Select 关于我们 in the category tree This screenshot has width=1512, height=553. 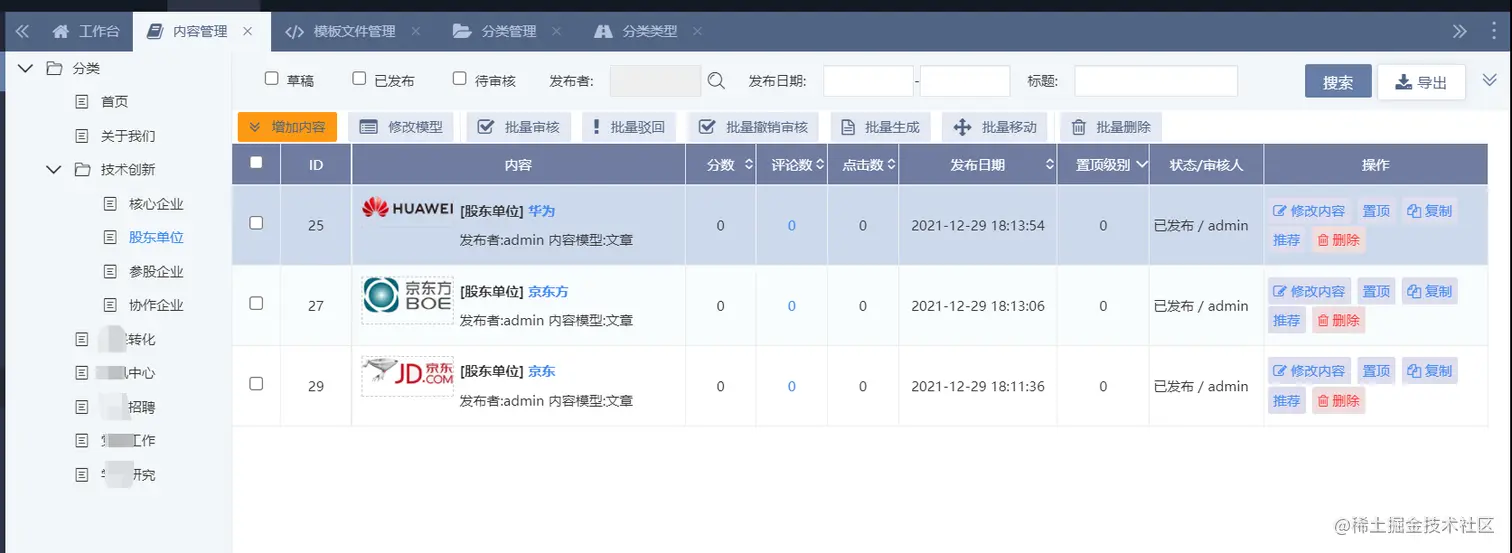[128, 136]
